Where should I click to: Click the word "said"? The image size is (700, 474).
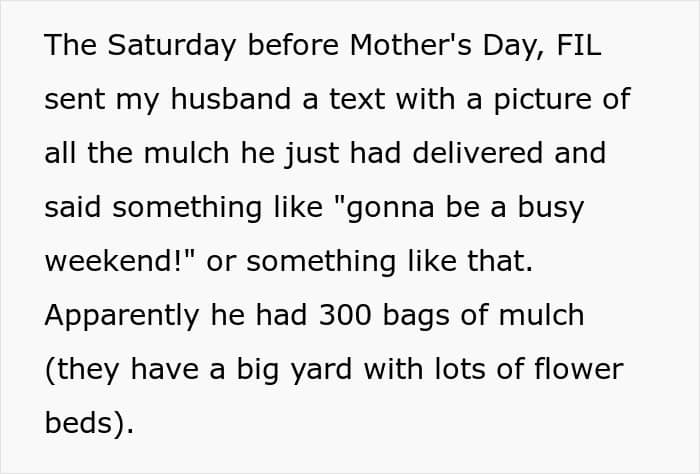[x=73, y=208]
